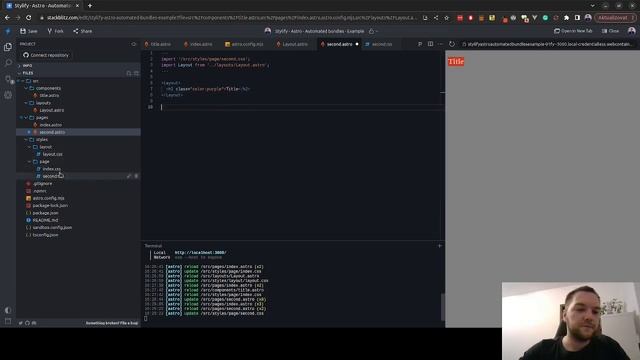
Task: Click the split editor icon
Action: point(430,44)
